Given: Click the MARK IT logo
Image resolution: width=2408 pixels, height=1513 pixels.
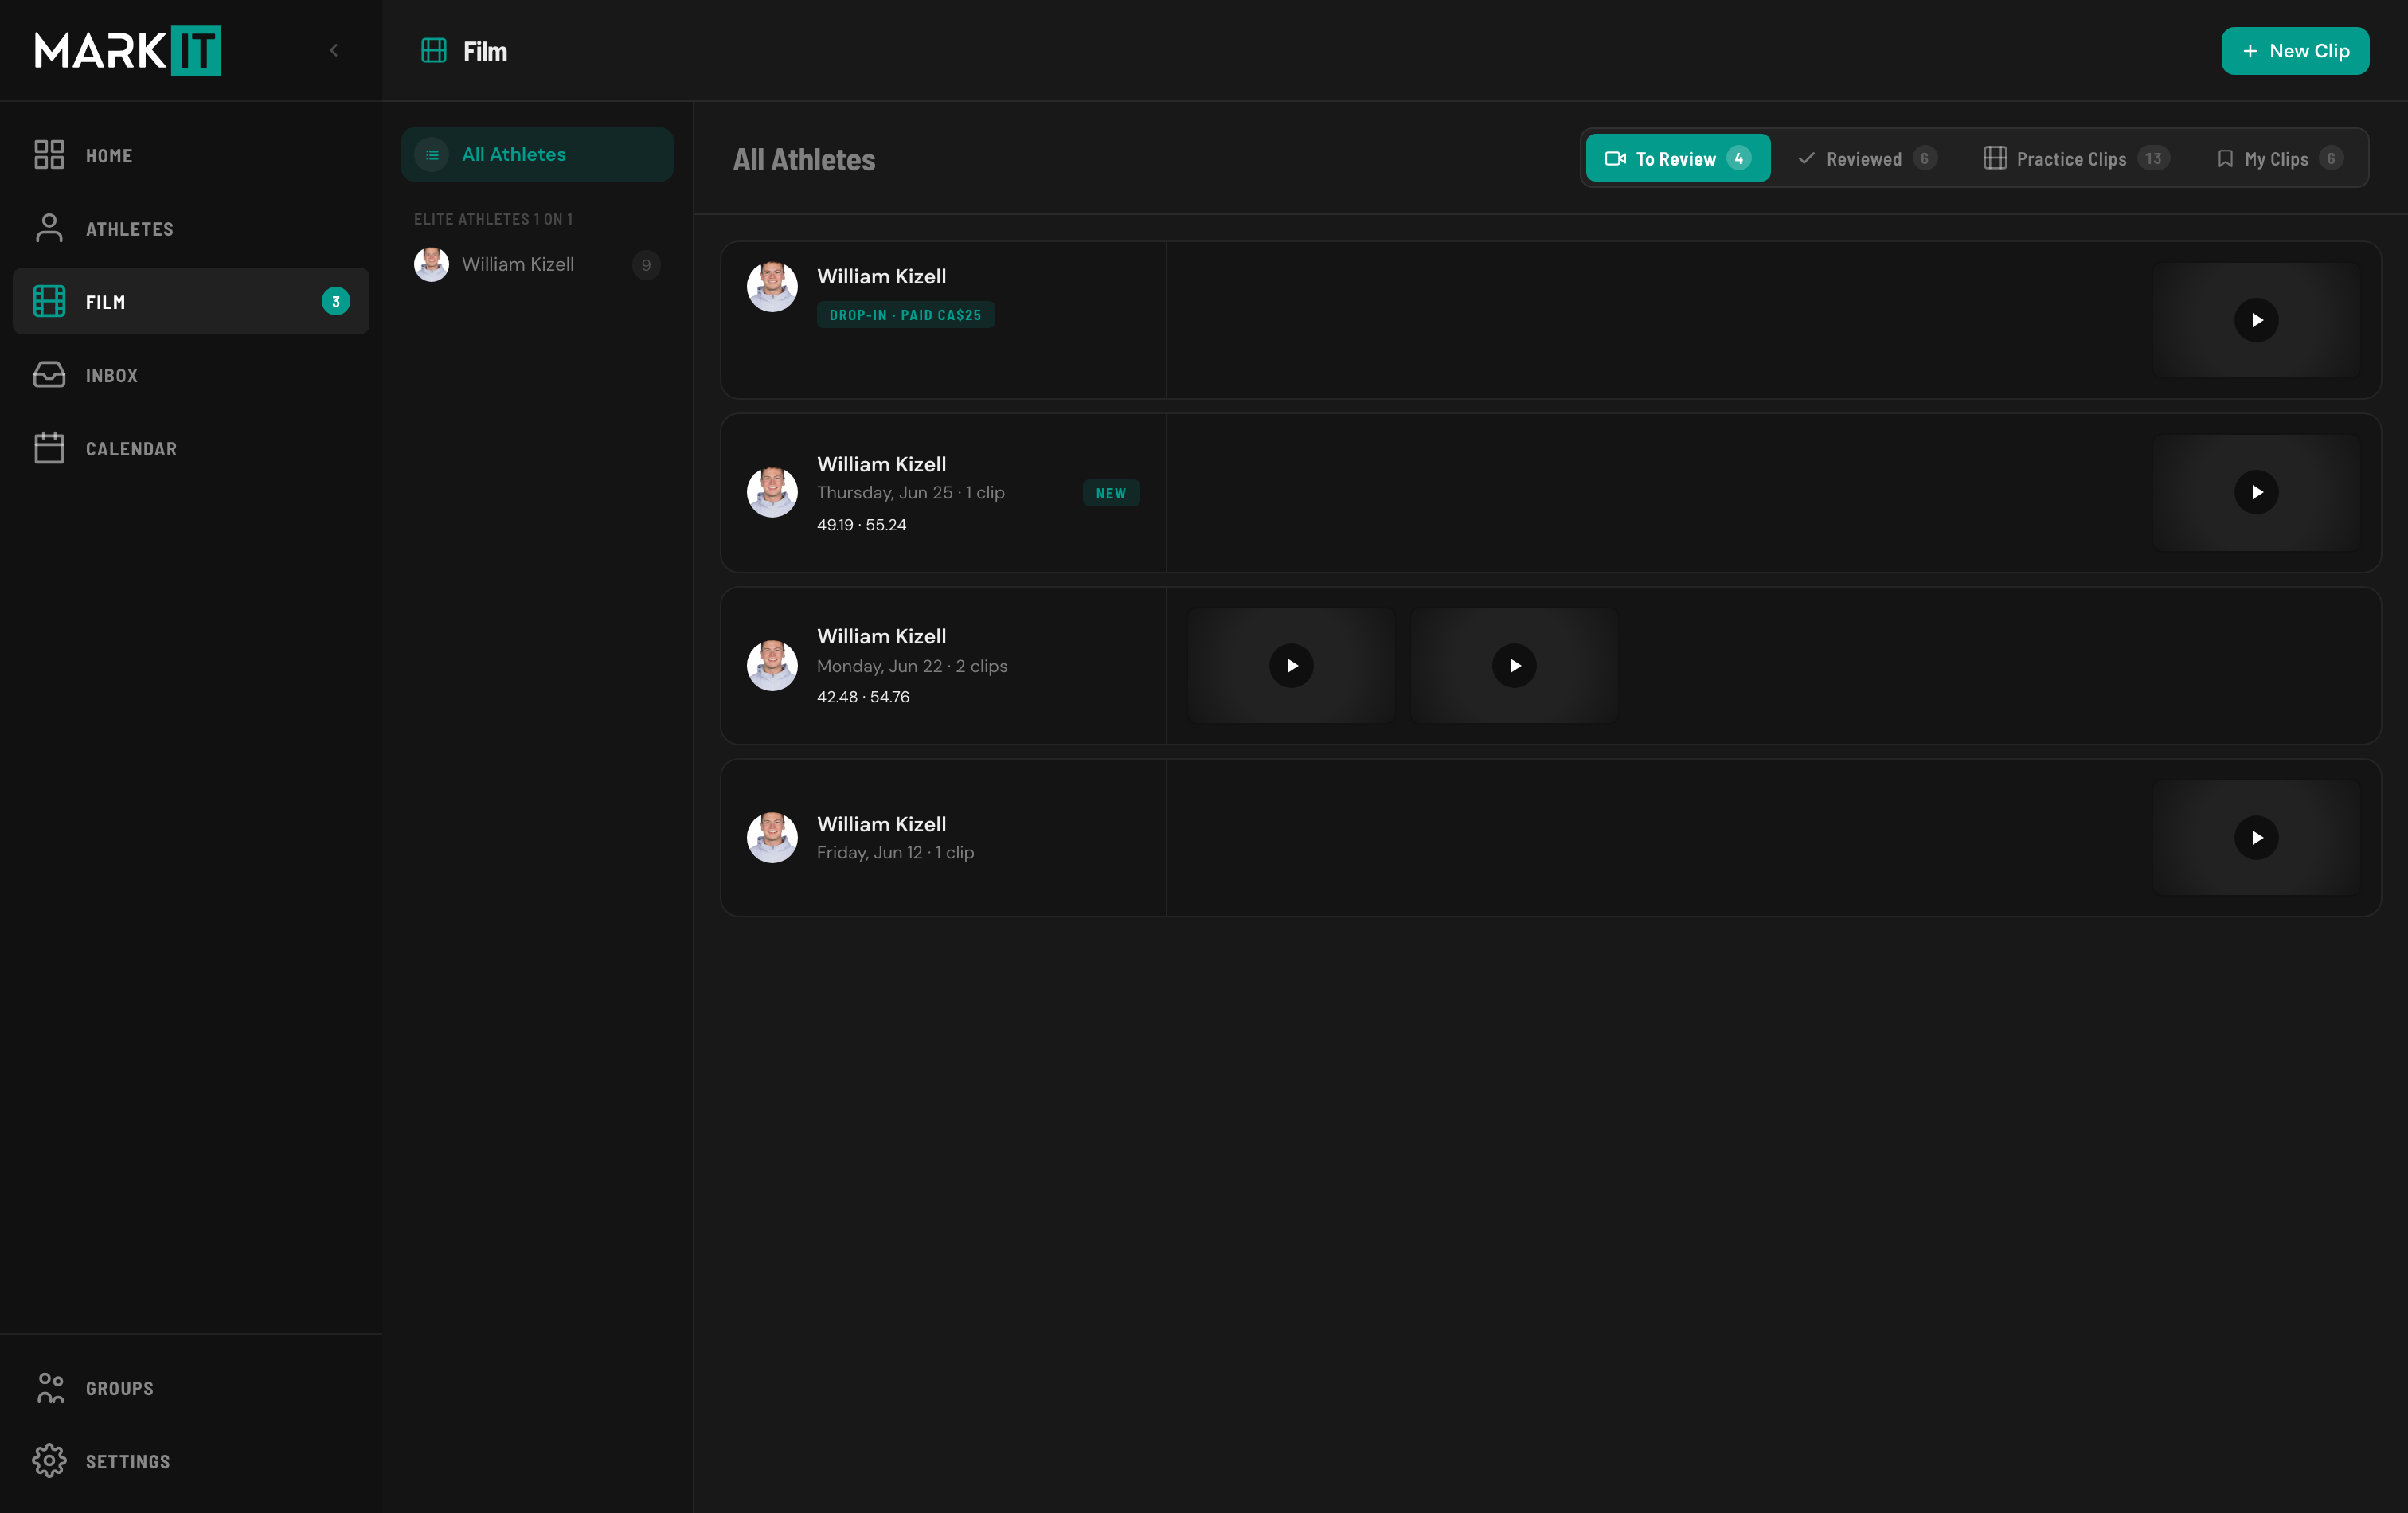Looking at the screenshot, I should coord(127,50).
